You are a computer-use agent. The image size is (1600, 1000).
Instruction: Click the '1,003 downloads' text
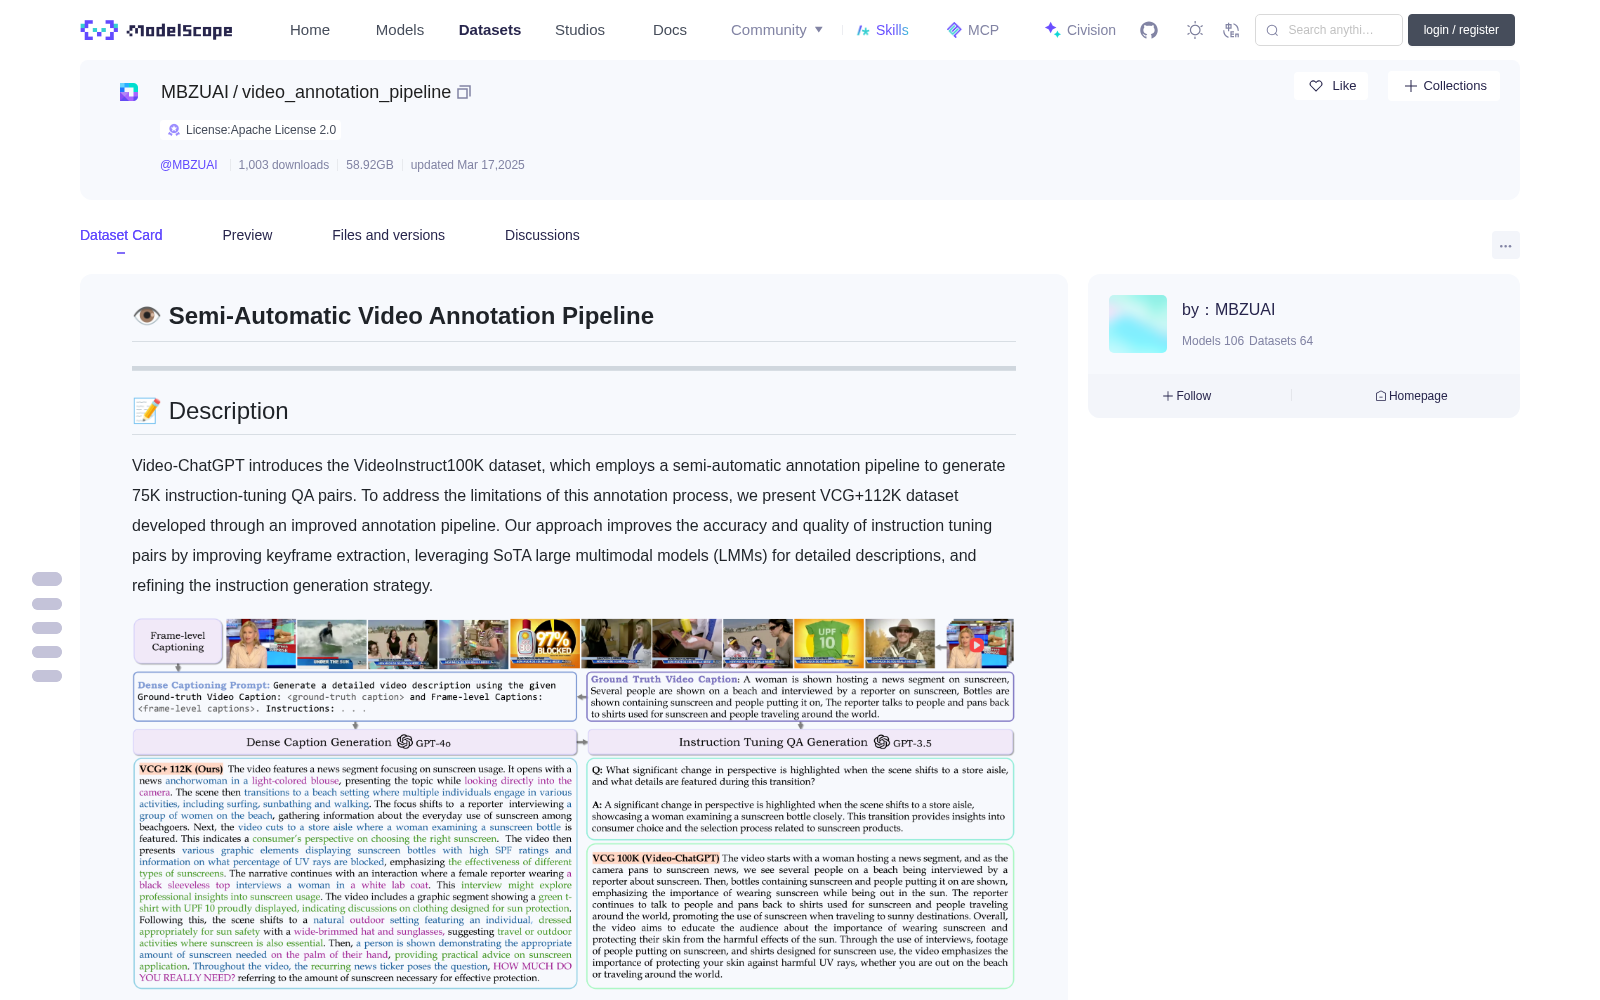(x=284, y=165)
